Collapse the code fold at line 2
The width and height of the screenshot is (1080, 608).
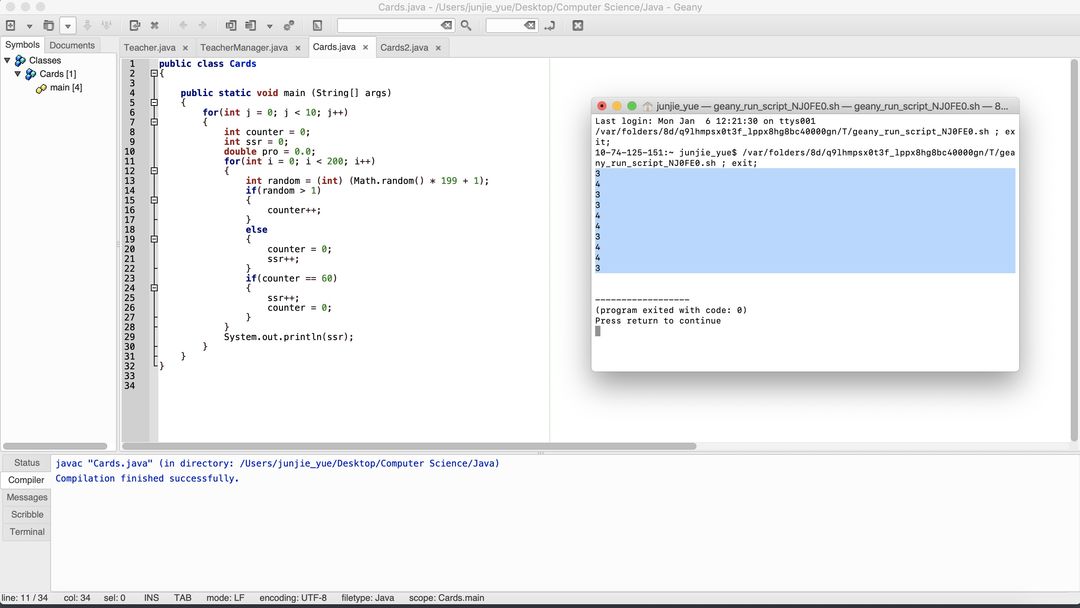pyautogui.click(x=154, y=73)
